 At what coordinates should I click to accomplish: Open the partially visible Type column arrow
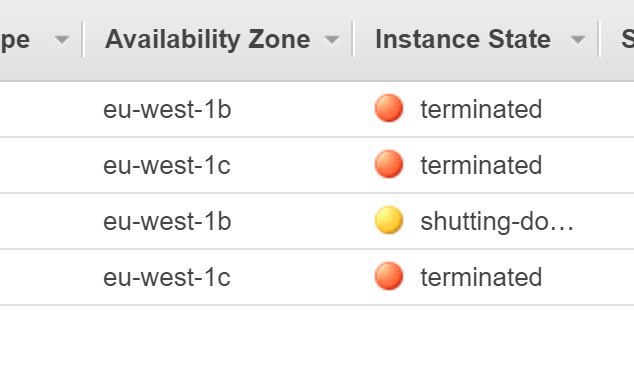tap(62, 40)
